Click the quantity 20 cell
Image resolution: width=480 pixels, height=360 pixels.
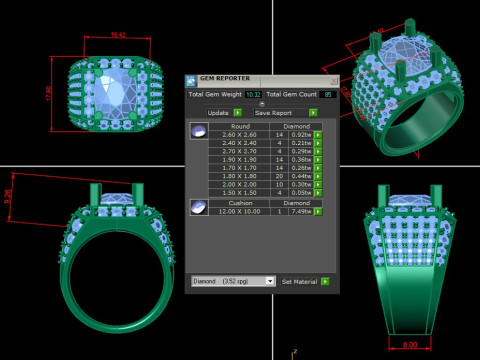[279, 176]
